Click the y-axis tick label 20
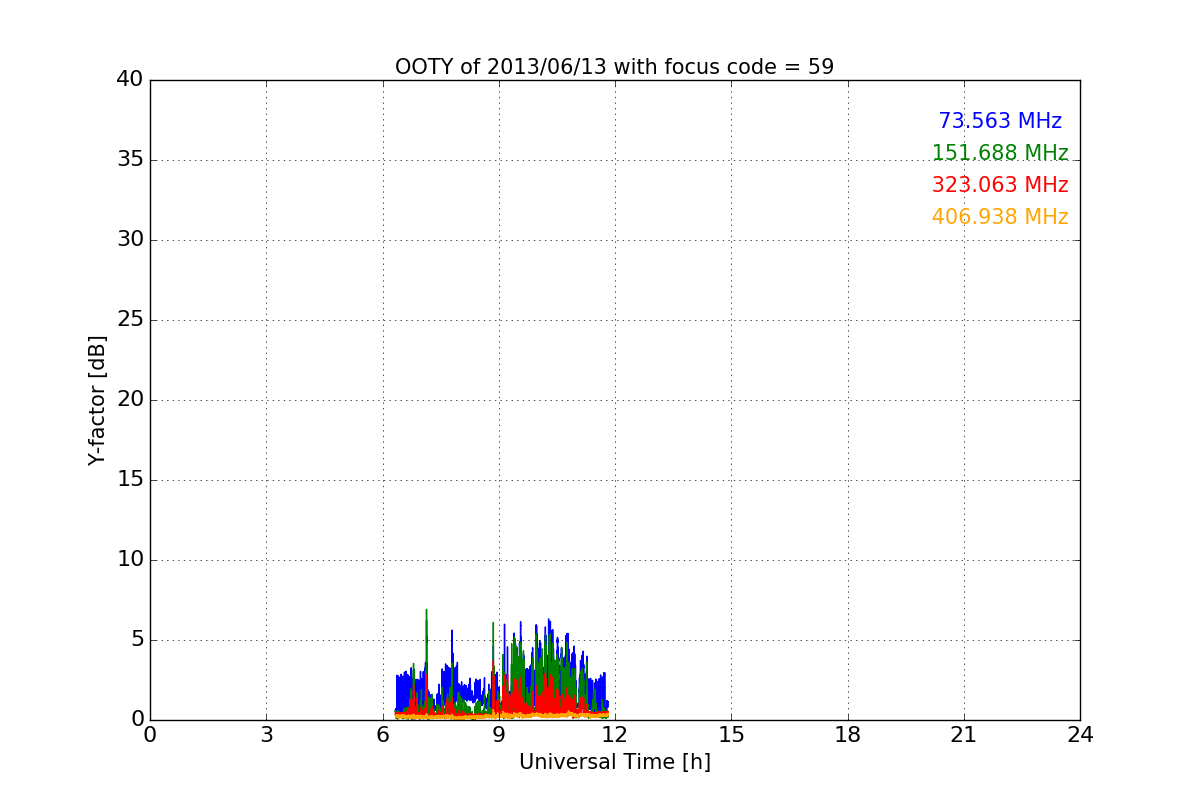Image resolution: width=1200 pixels, height=800 pixels. pos(130,400)
